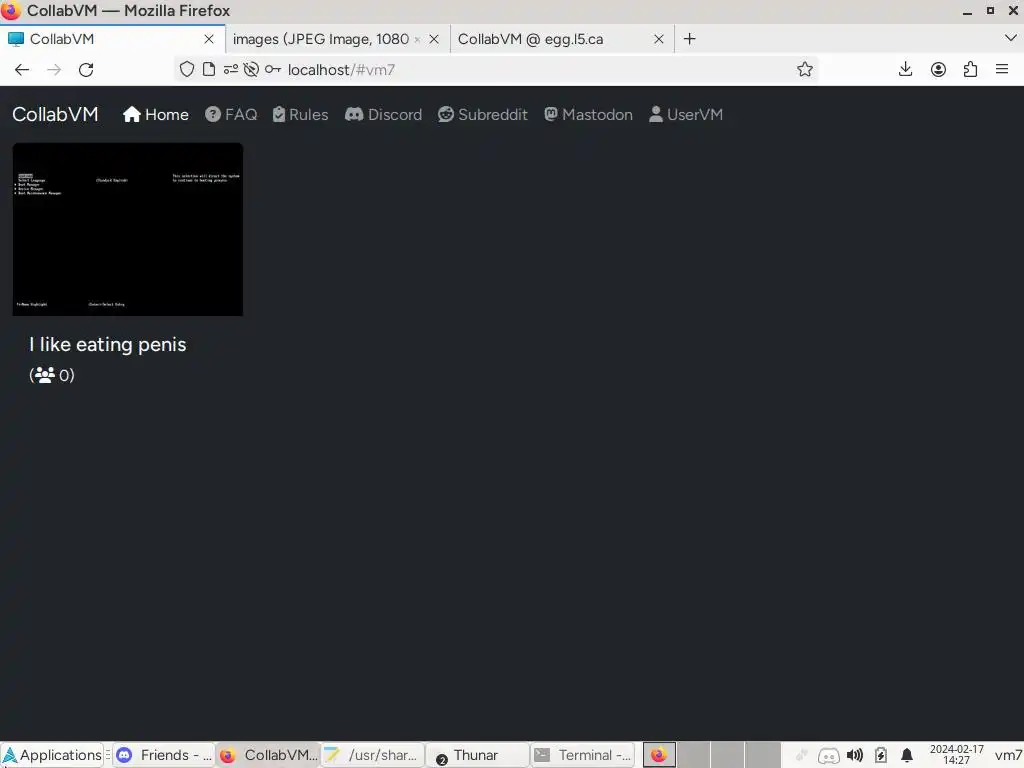Minimize the Firefox window

click(x=967, y=11)
